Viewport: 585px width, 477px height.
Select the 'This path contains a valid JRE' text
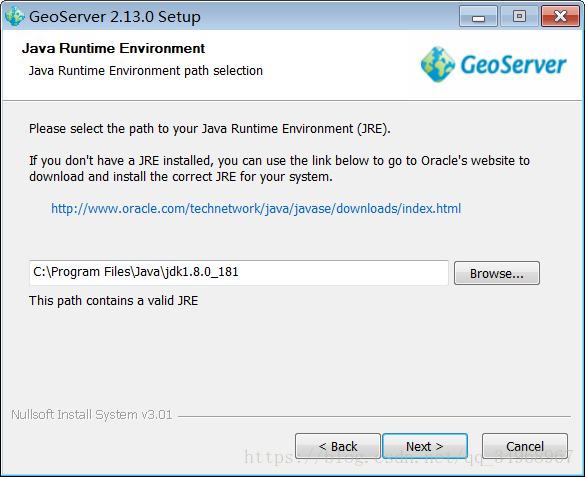tap(113, 301)
